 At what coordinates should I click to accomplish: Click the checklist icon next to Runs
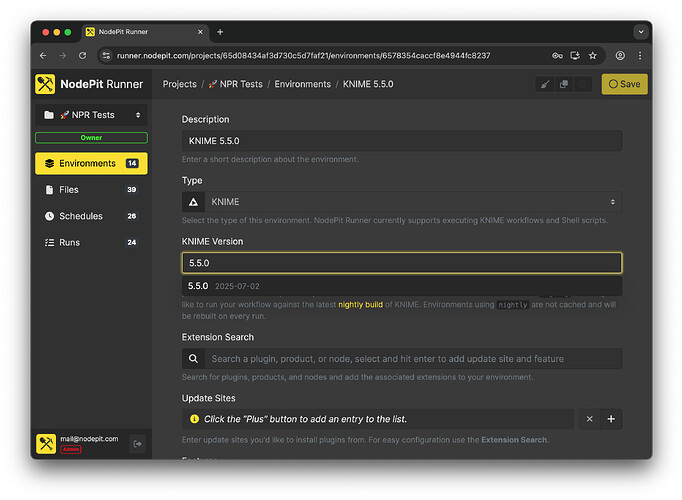[50, 243]
